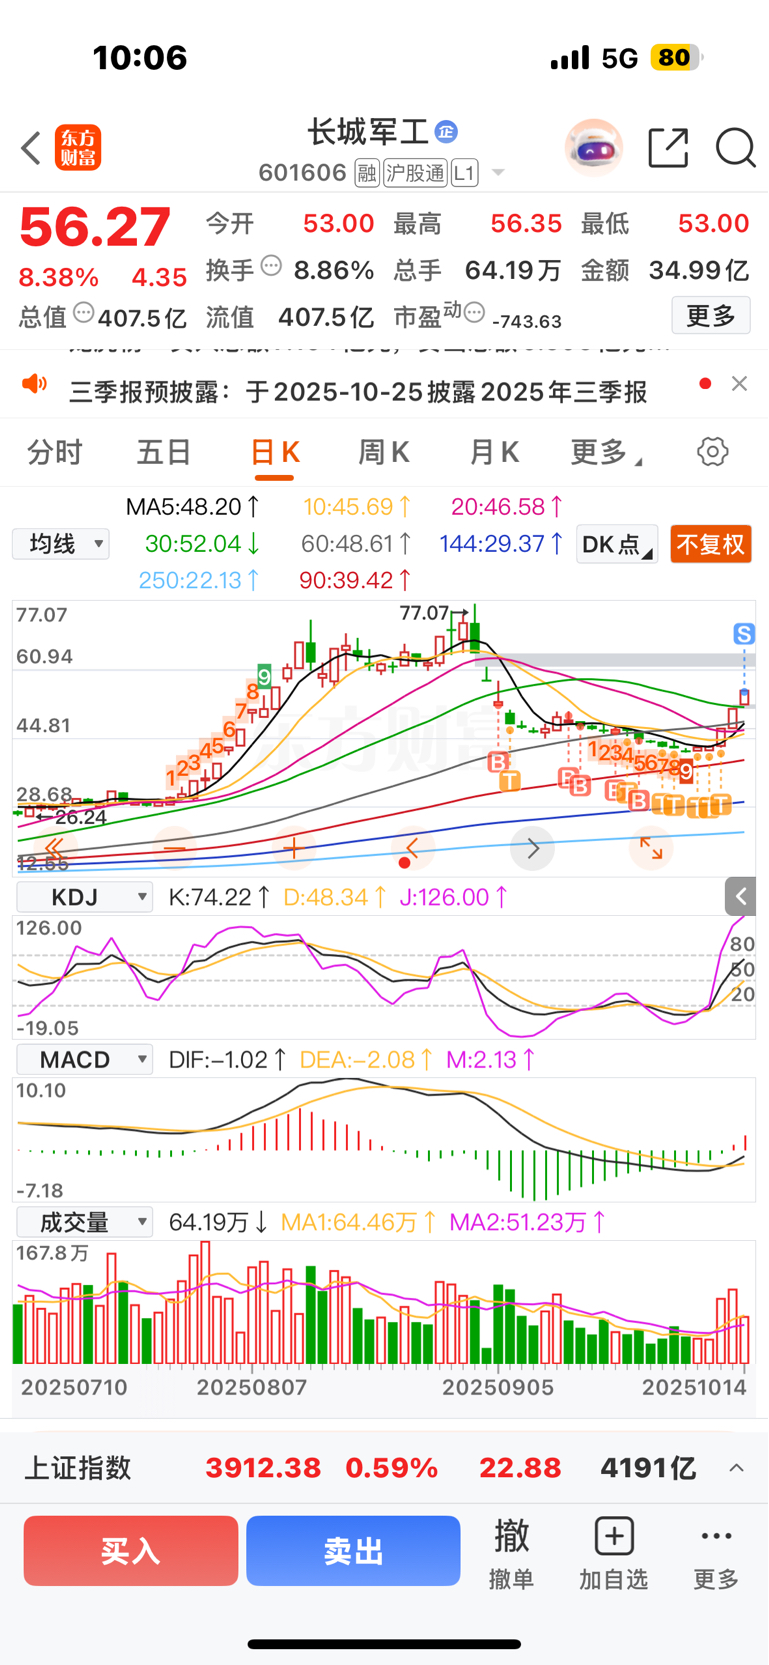Image resolution: width=769 pixels, height=1665 pixels.
Task: Tap the fullscreen expand arrows on chart
Action: pos(651,848)
